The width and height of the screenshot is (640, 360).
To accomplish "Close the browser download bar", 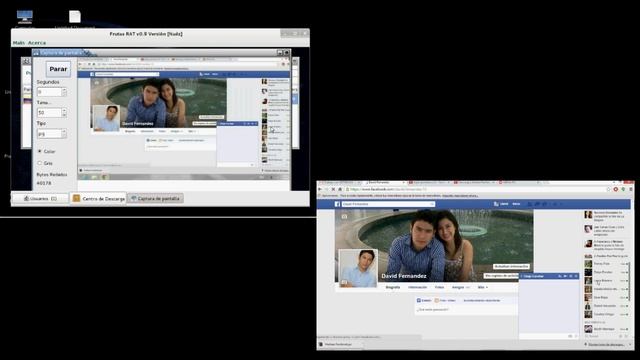I will point(631,344).
